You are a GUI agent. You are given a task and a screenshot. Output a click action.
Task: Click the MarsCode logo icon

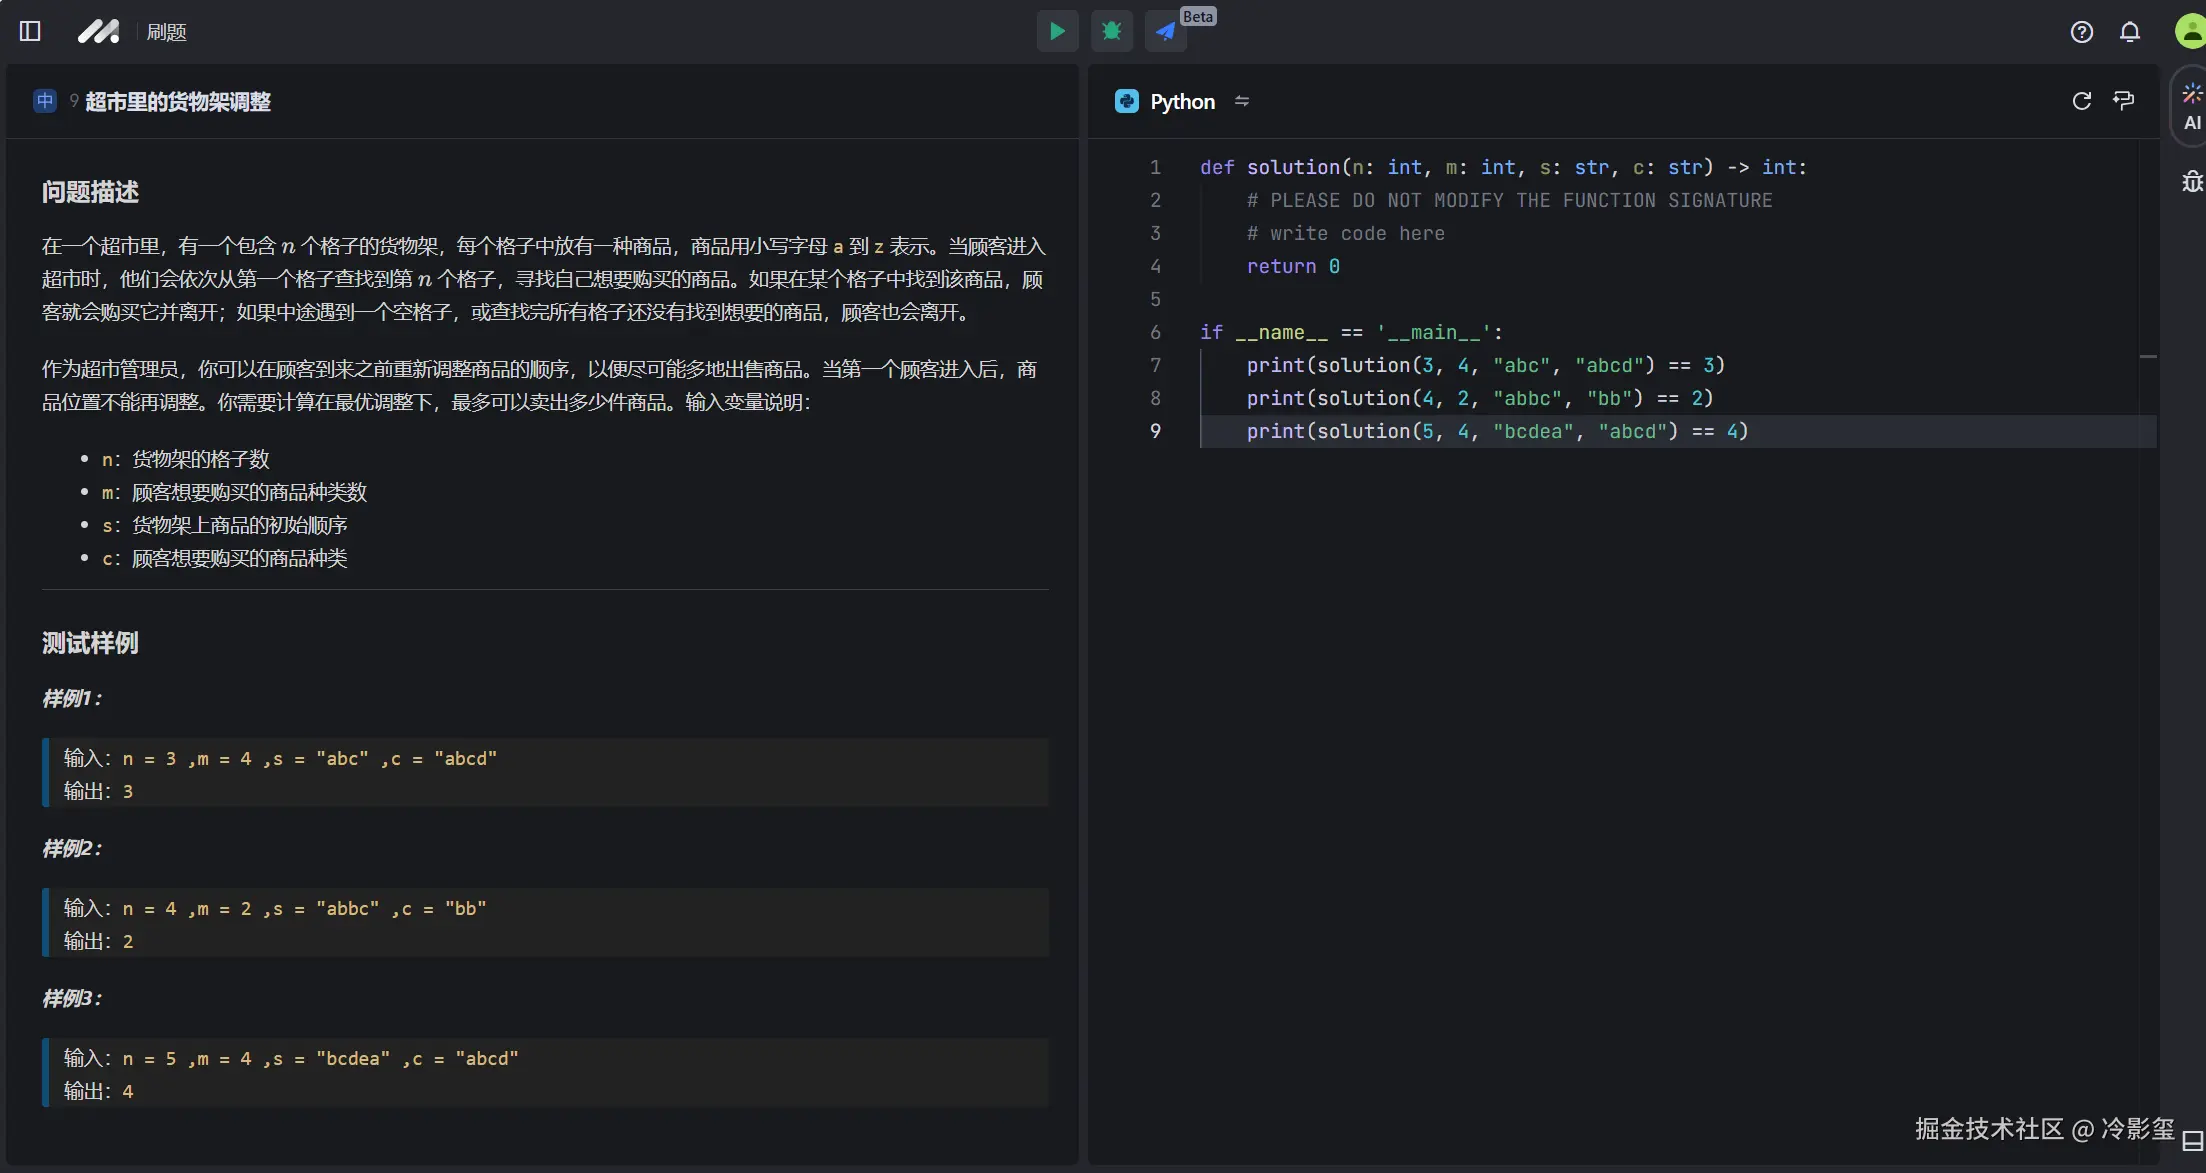tap(98, 32)
